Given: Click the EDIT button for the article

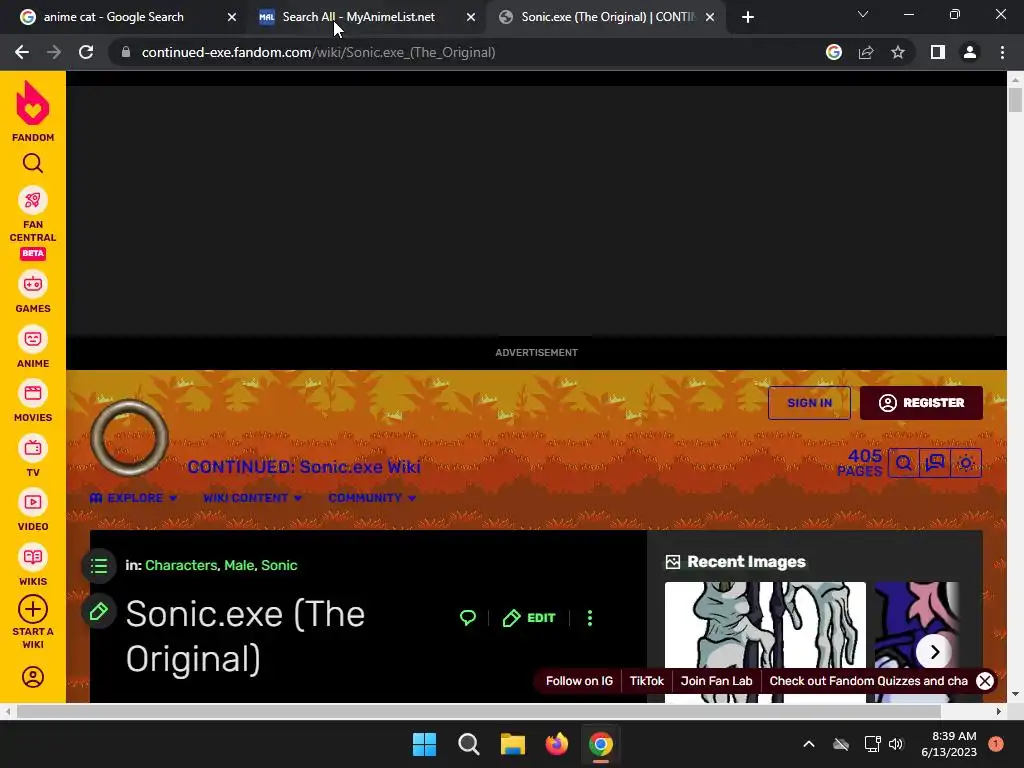Looking at the screenshot, I should [529, 618].
